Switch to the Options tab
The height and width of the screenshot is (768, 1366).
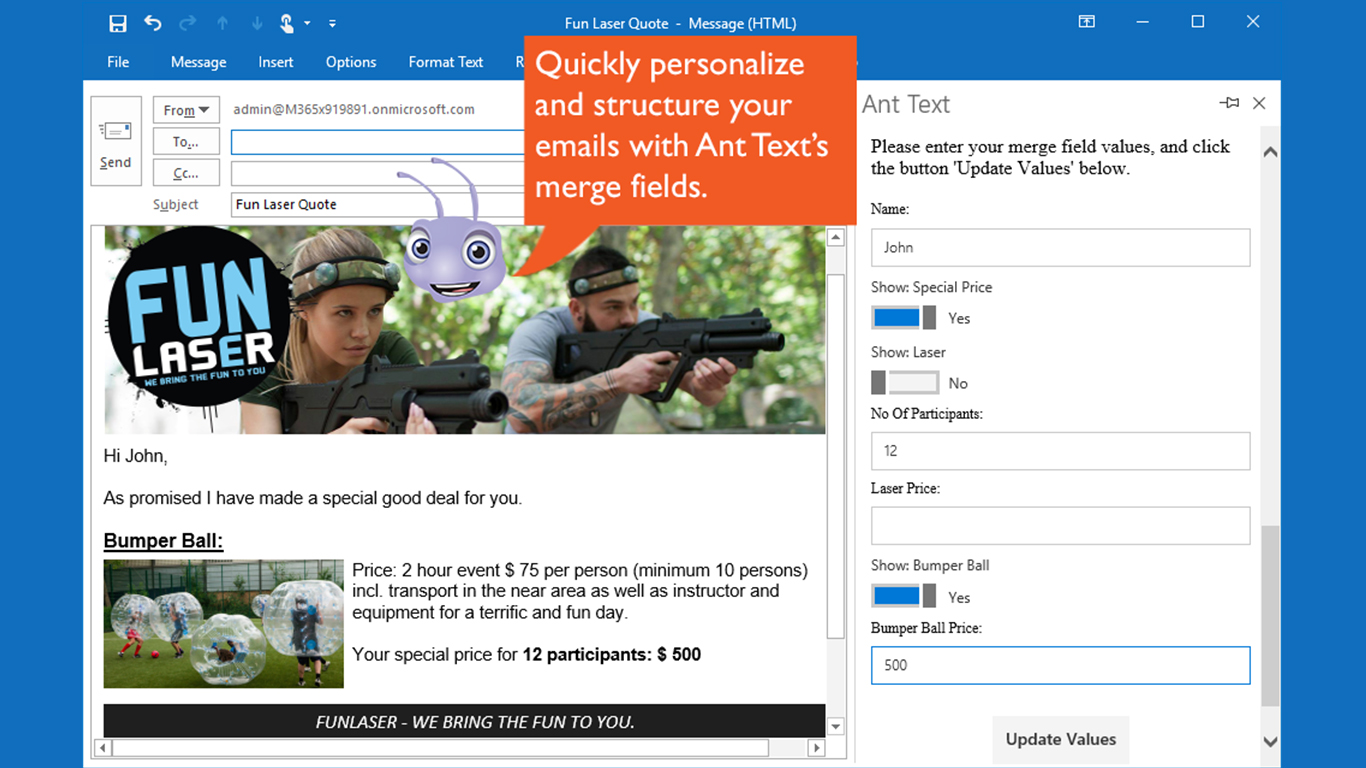(351, 62)
